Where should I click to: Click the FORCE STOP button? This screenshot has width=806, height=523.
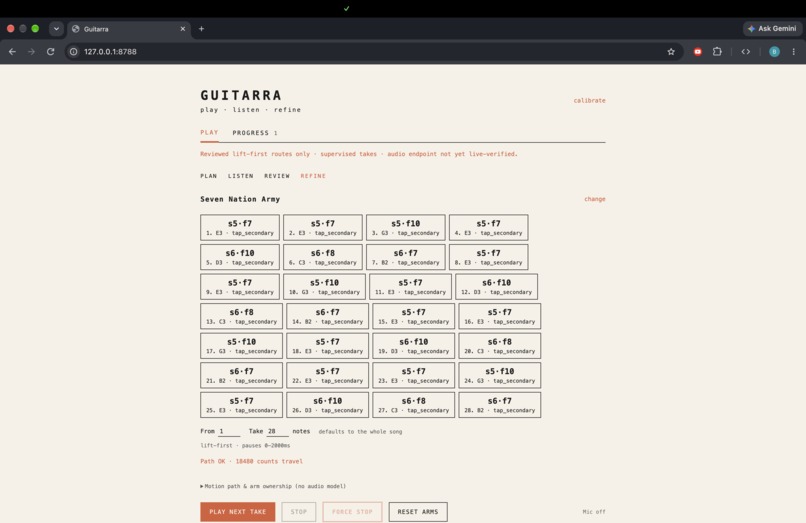click(352, 512)
